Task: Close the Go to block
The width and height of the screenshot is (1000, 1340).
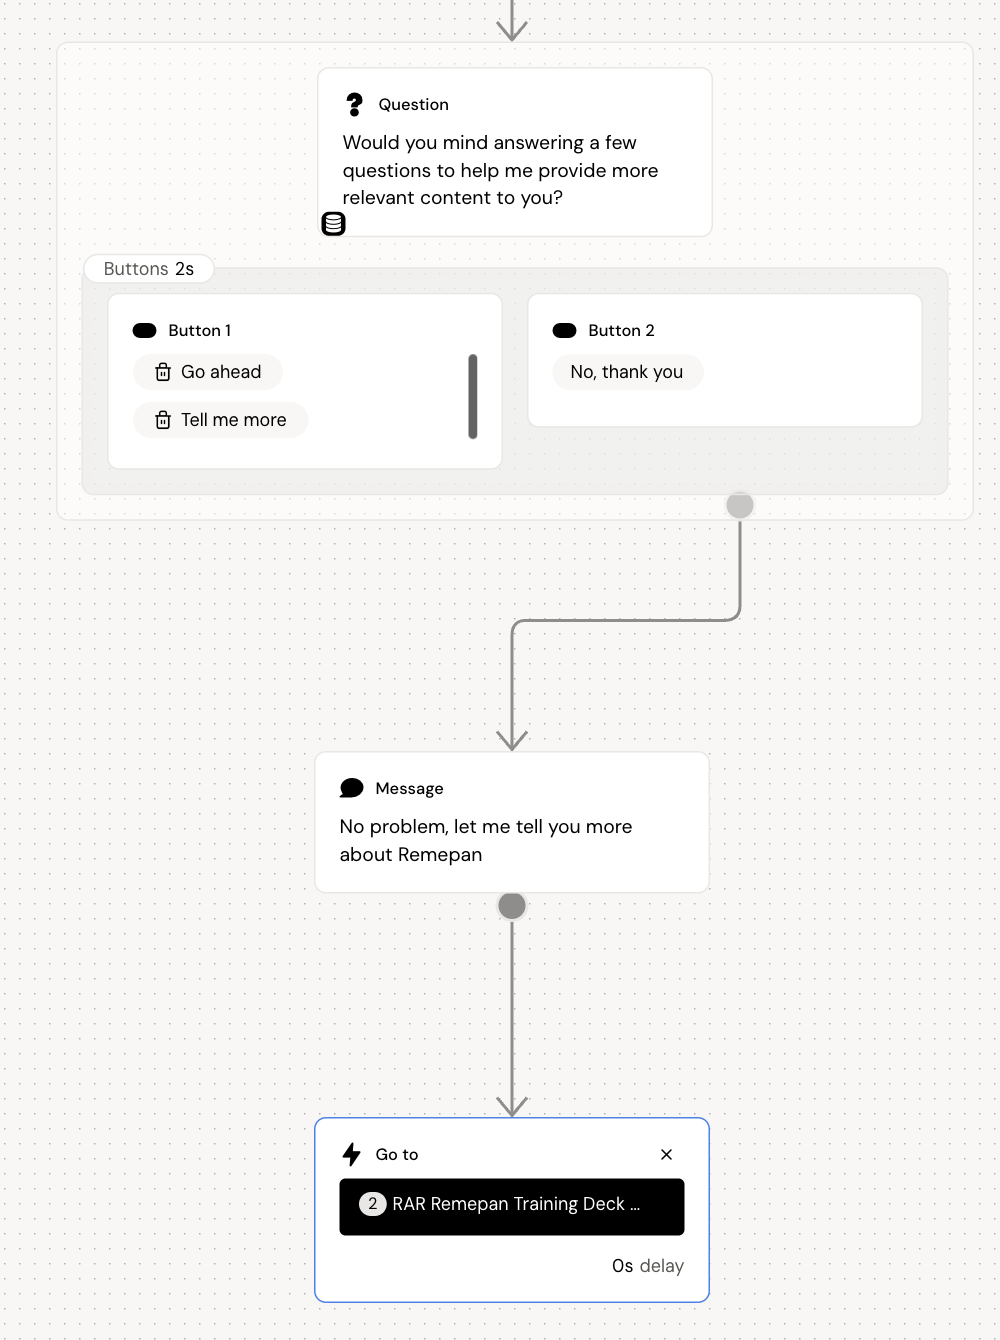Action: tap(666, 1154)
